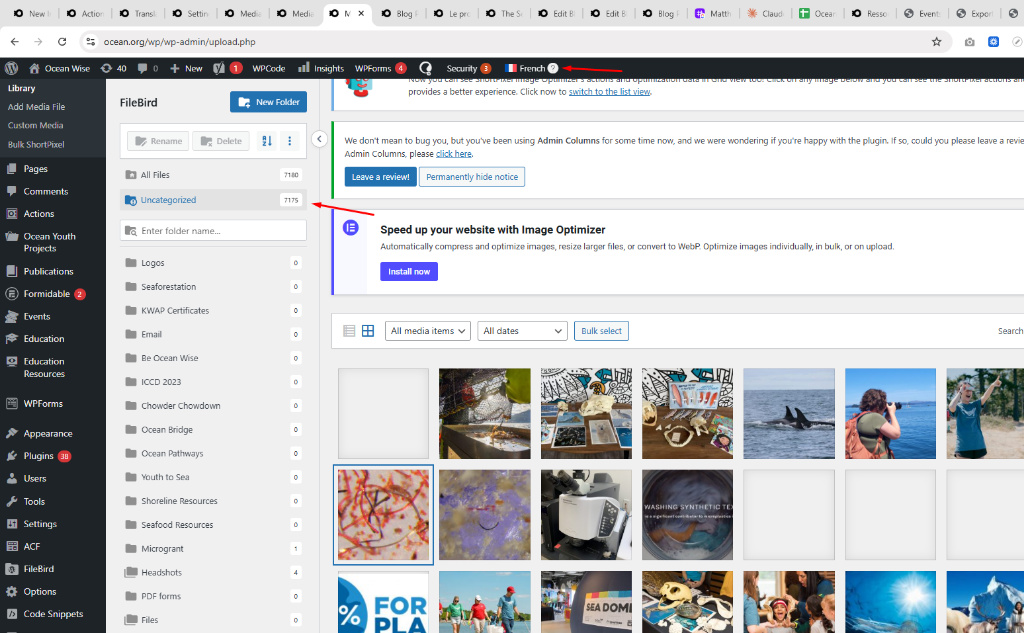Select the All Files folder
Screen dimensions: 1024x633
click(x=214, y=174)
